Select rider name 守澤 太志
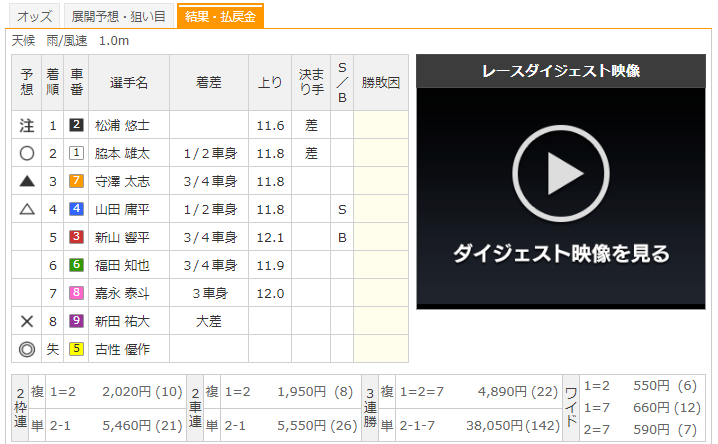The width and height of the screenshot is (718, 444). 122,181
